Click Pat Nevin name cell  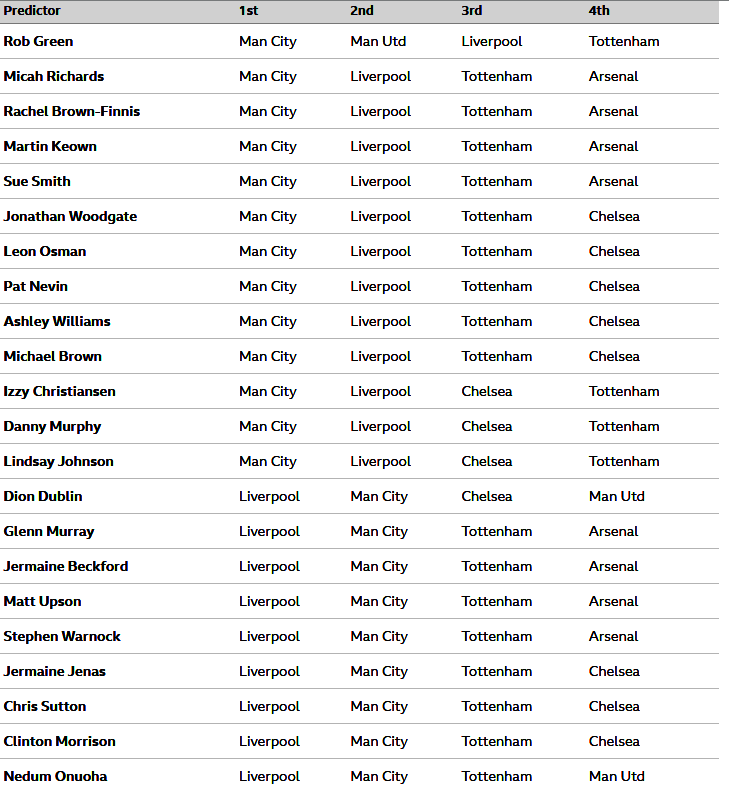[35, 286]
